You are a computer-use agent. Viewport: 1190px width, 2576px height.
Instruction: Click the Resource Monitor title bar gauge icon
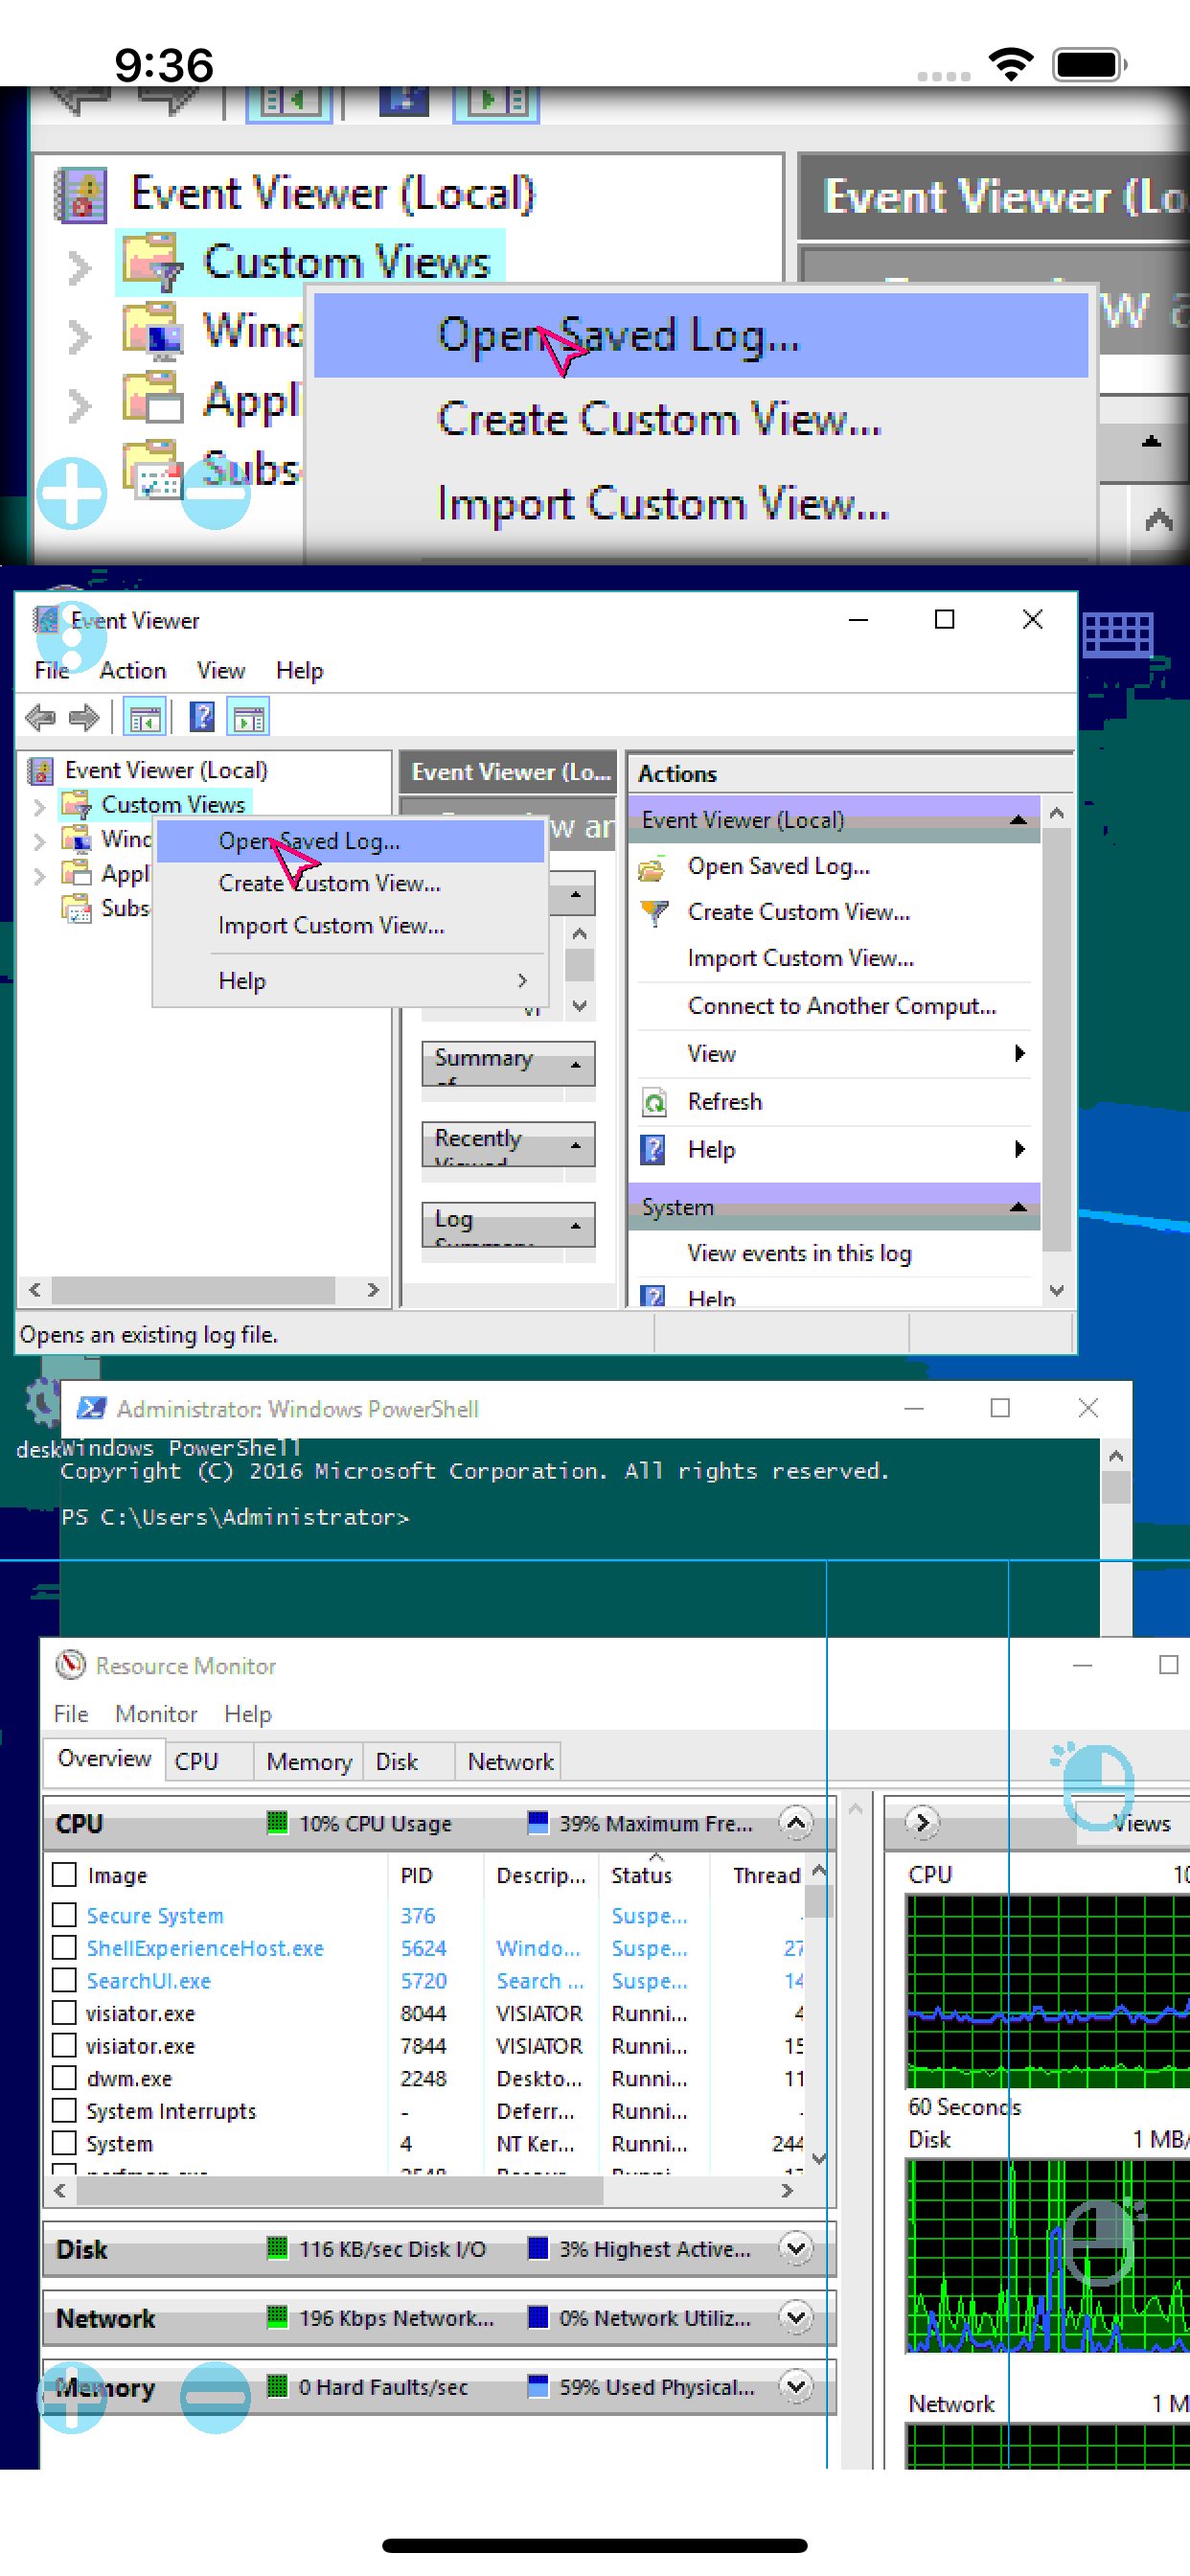pos(70,1665)
